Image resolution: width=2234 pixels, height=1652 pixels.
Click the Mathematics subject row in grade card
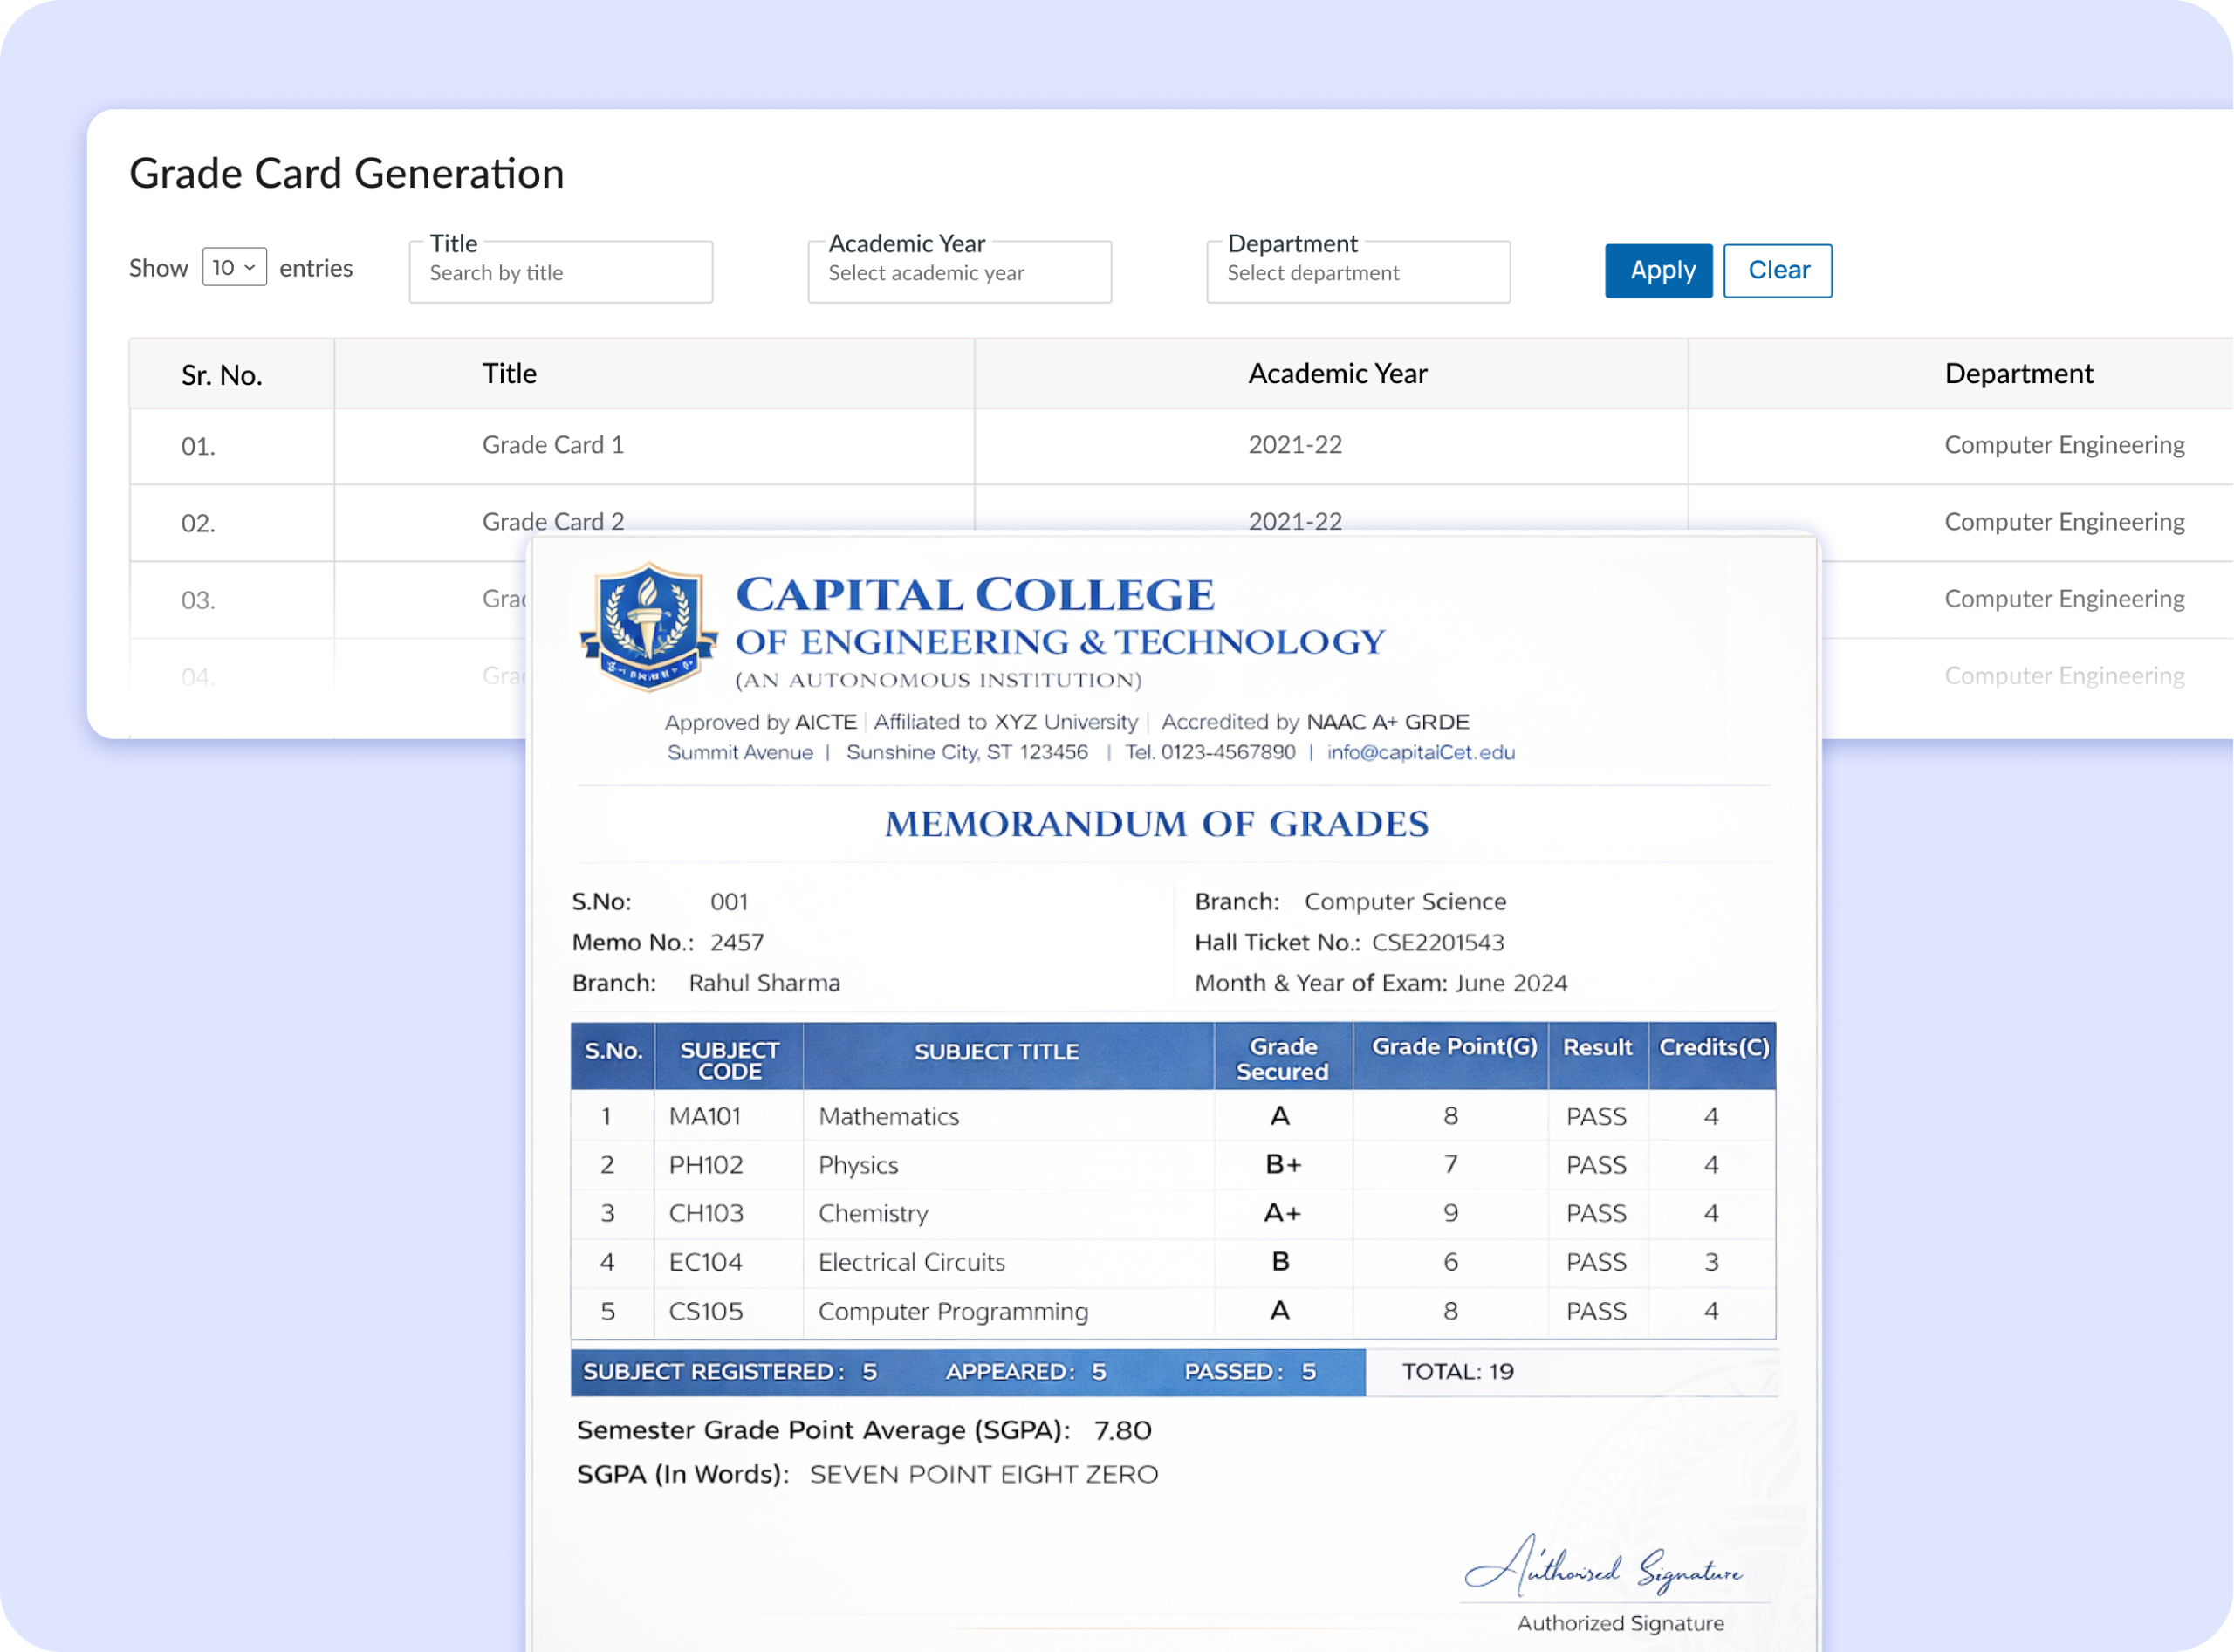tap(888, 1116)
